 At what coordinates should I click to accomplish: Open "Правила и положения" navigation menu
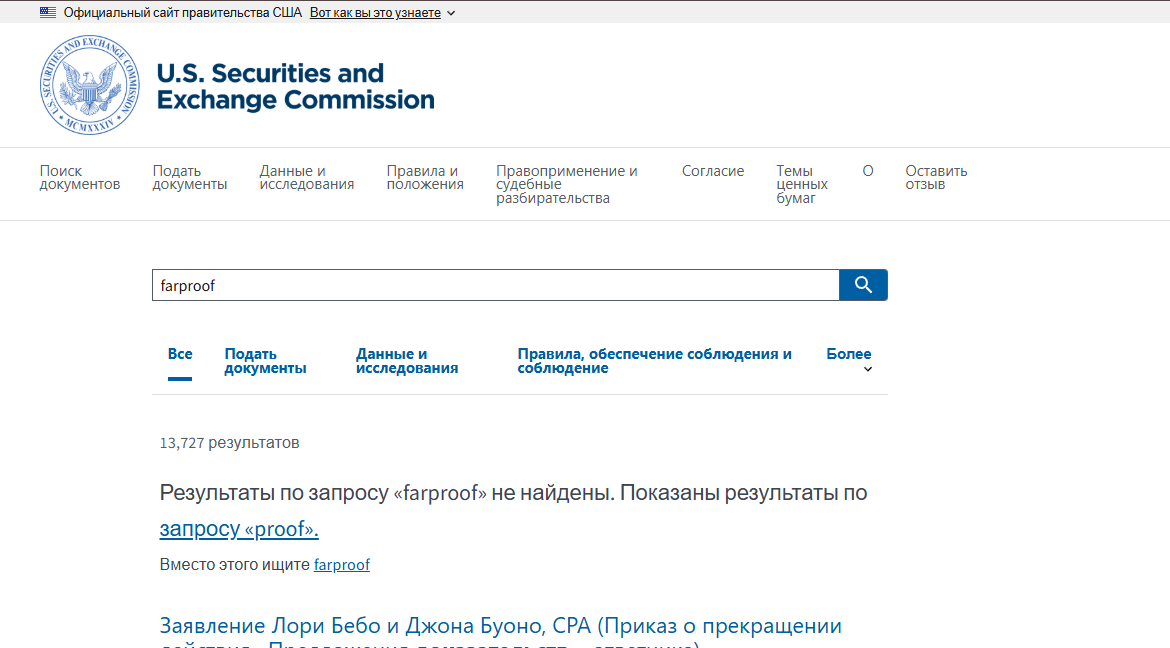click(425, 178)
